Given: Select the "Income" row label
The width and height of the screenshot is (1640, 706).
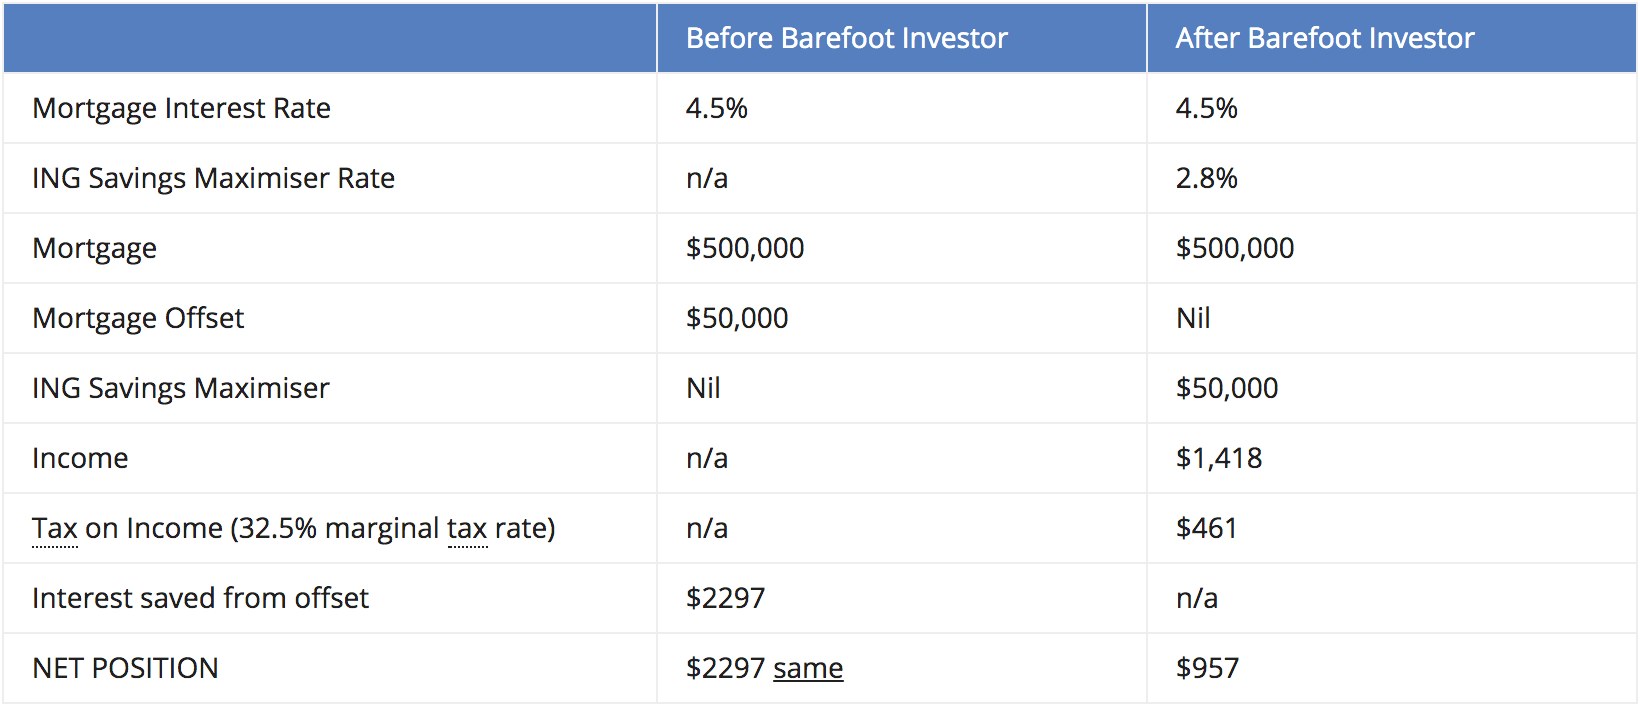Looking at the screenshot, I should pos(80,458).
